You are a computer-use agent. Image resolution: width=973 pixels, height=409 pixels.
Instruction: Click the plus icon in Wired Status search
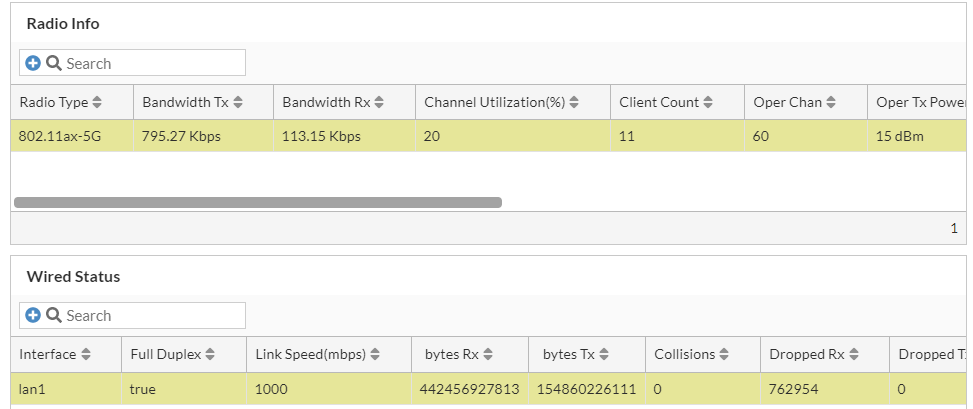point(33,315)
